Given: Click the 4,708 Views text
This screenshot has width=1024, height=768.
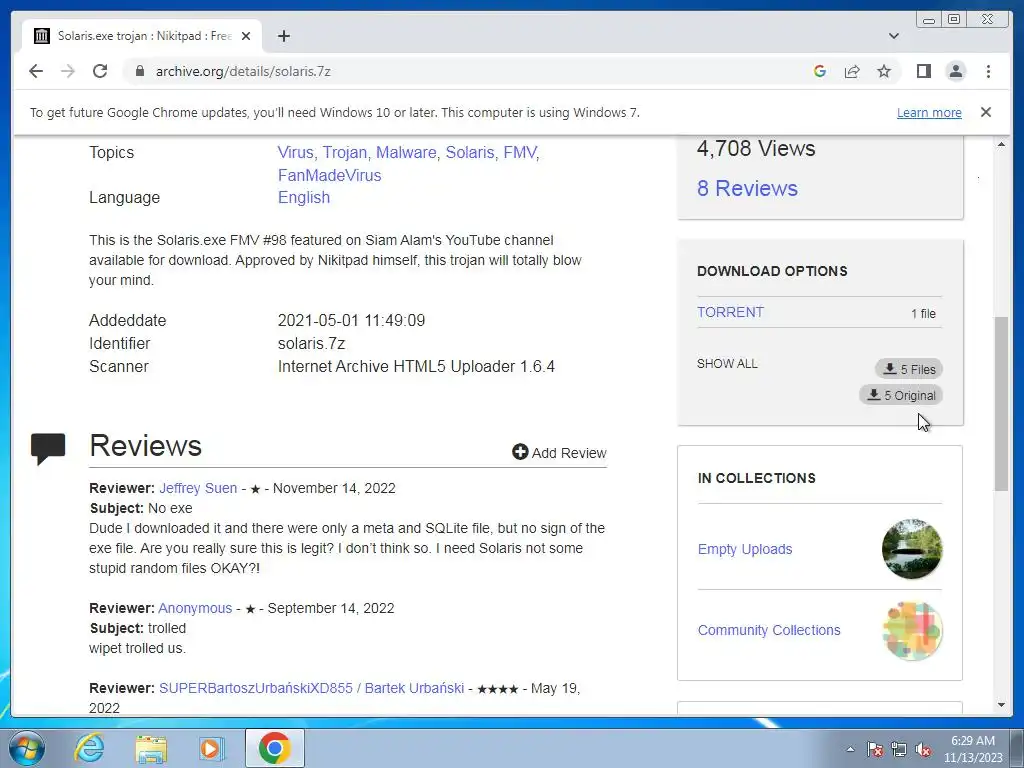Looking at the screenshot, I should [x=756, y=149].
